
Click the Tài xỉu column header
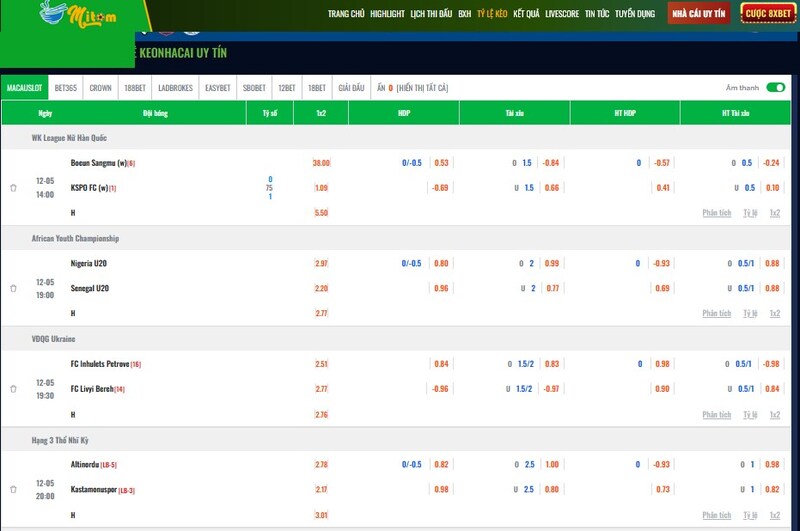coord(515,113)
